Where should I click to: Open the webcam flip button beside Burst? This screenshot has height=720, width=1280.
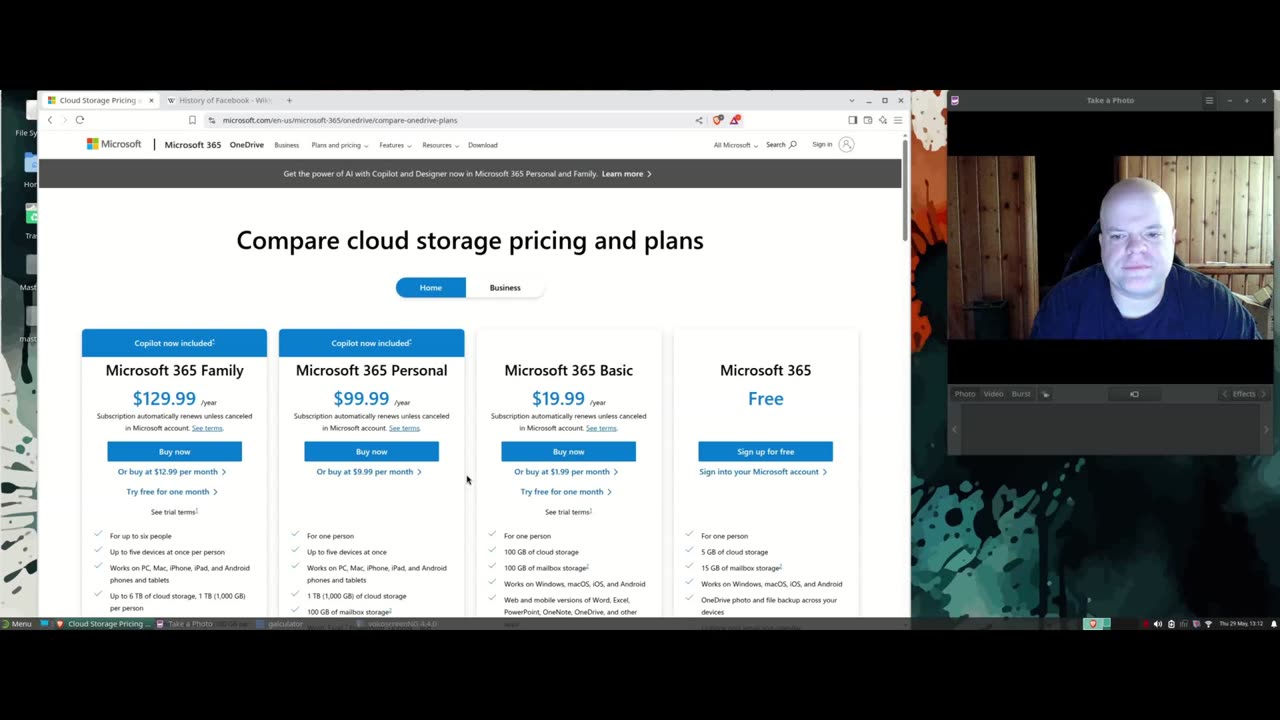coord(1046,394)
